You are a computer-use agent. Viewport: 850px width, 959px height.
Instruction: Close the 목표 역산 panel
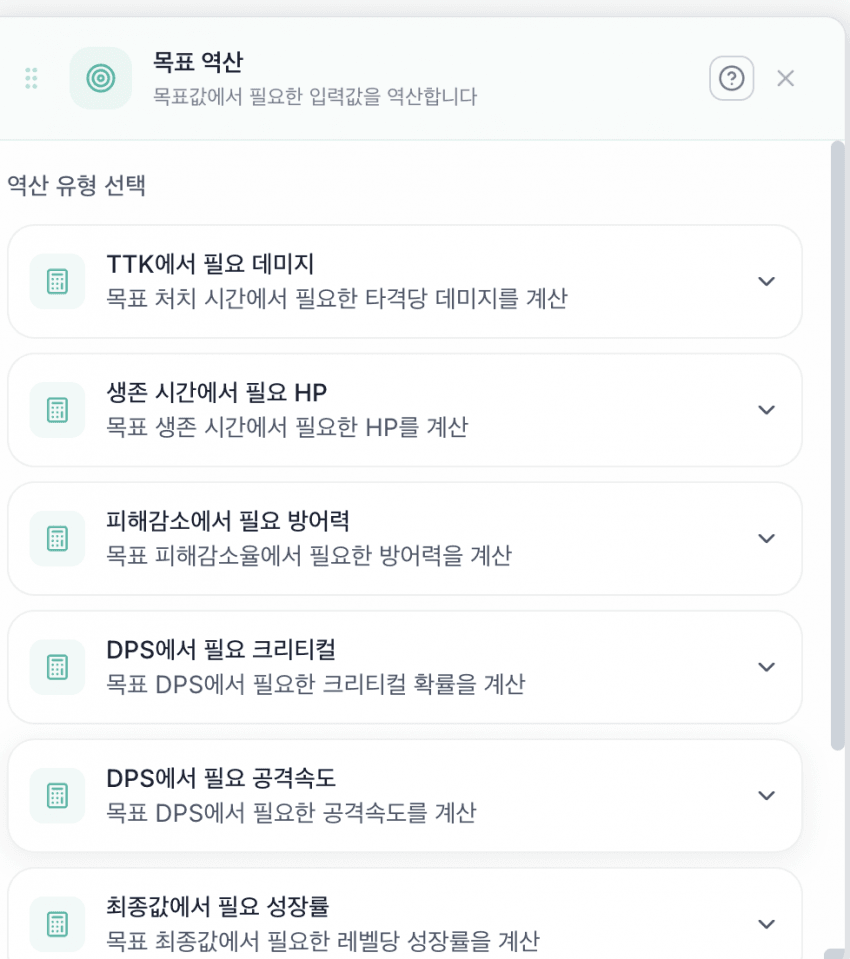click(x=785, y=78)
